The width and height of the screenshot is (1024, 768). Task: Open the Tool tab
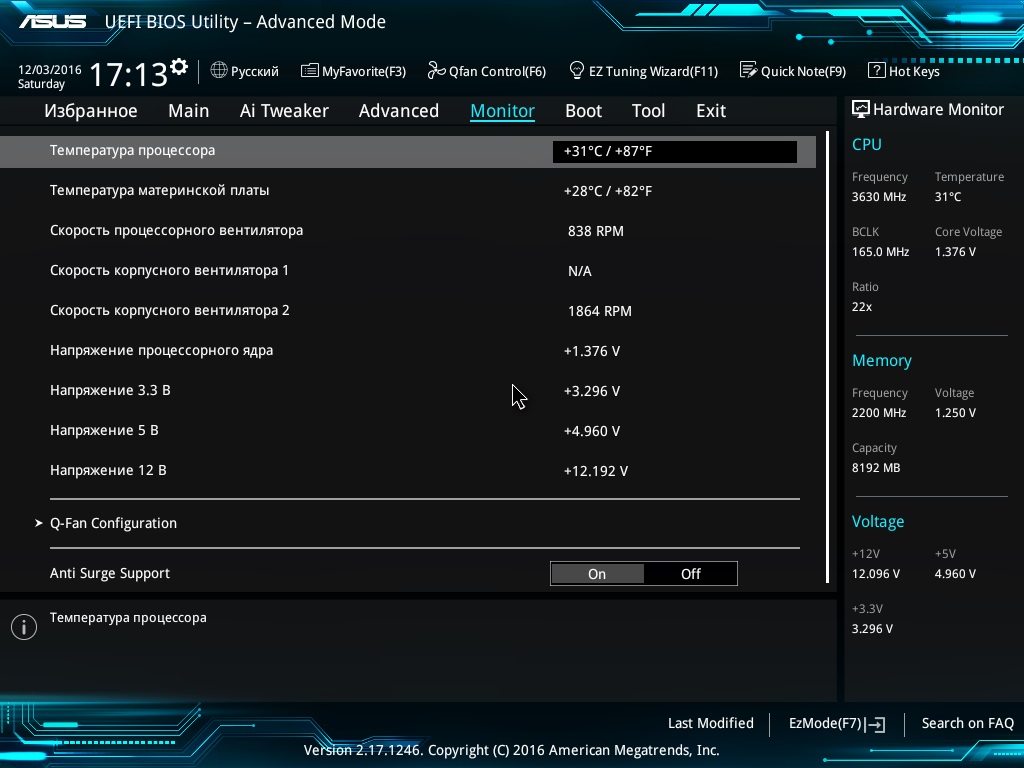pyautogui.click(x=648, y=111)
